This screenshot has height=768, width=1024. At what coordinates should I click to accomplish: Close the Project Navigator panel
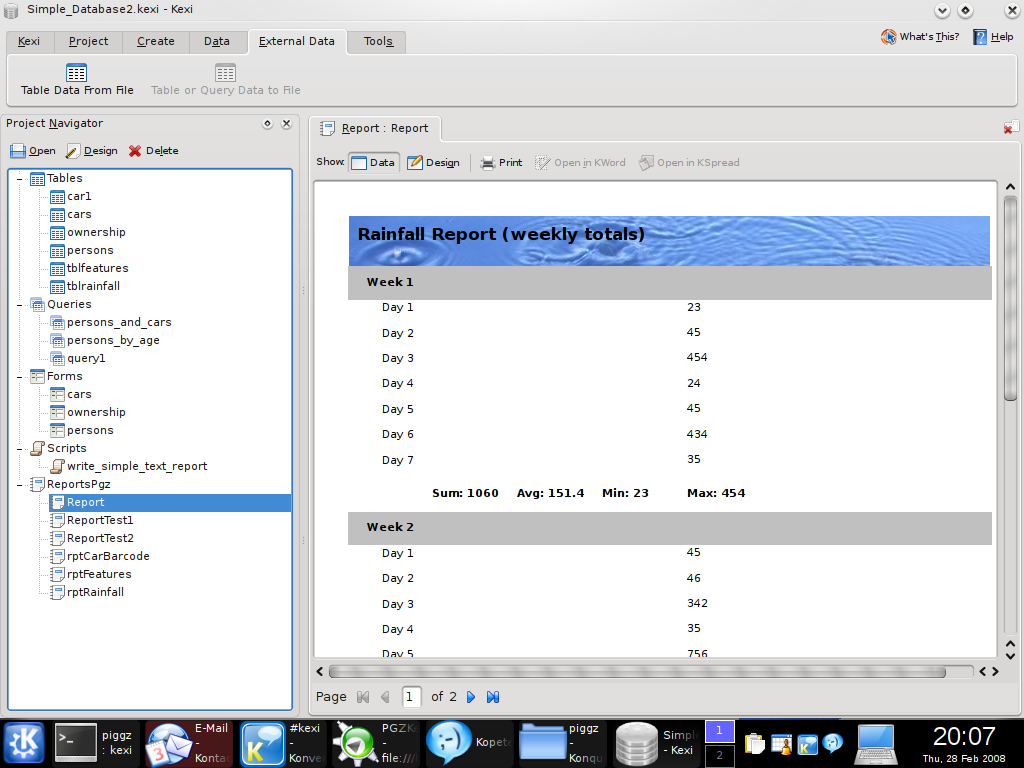point(286,123)
